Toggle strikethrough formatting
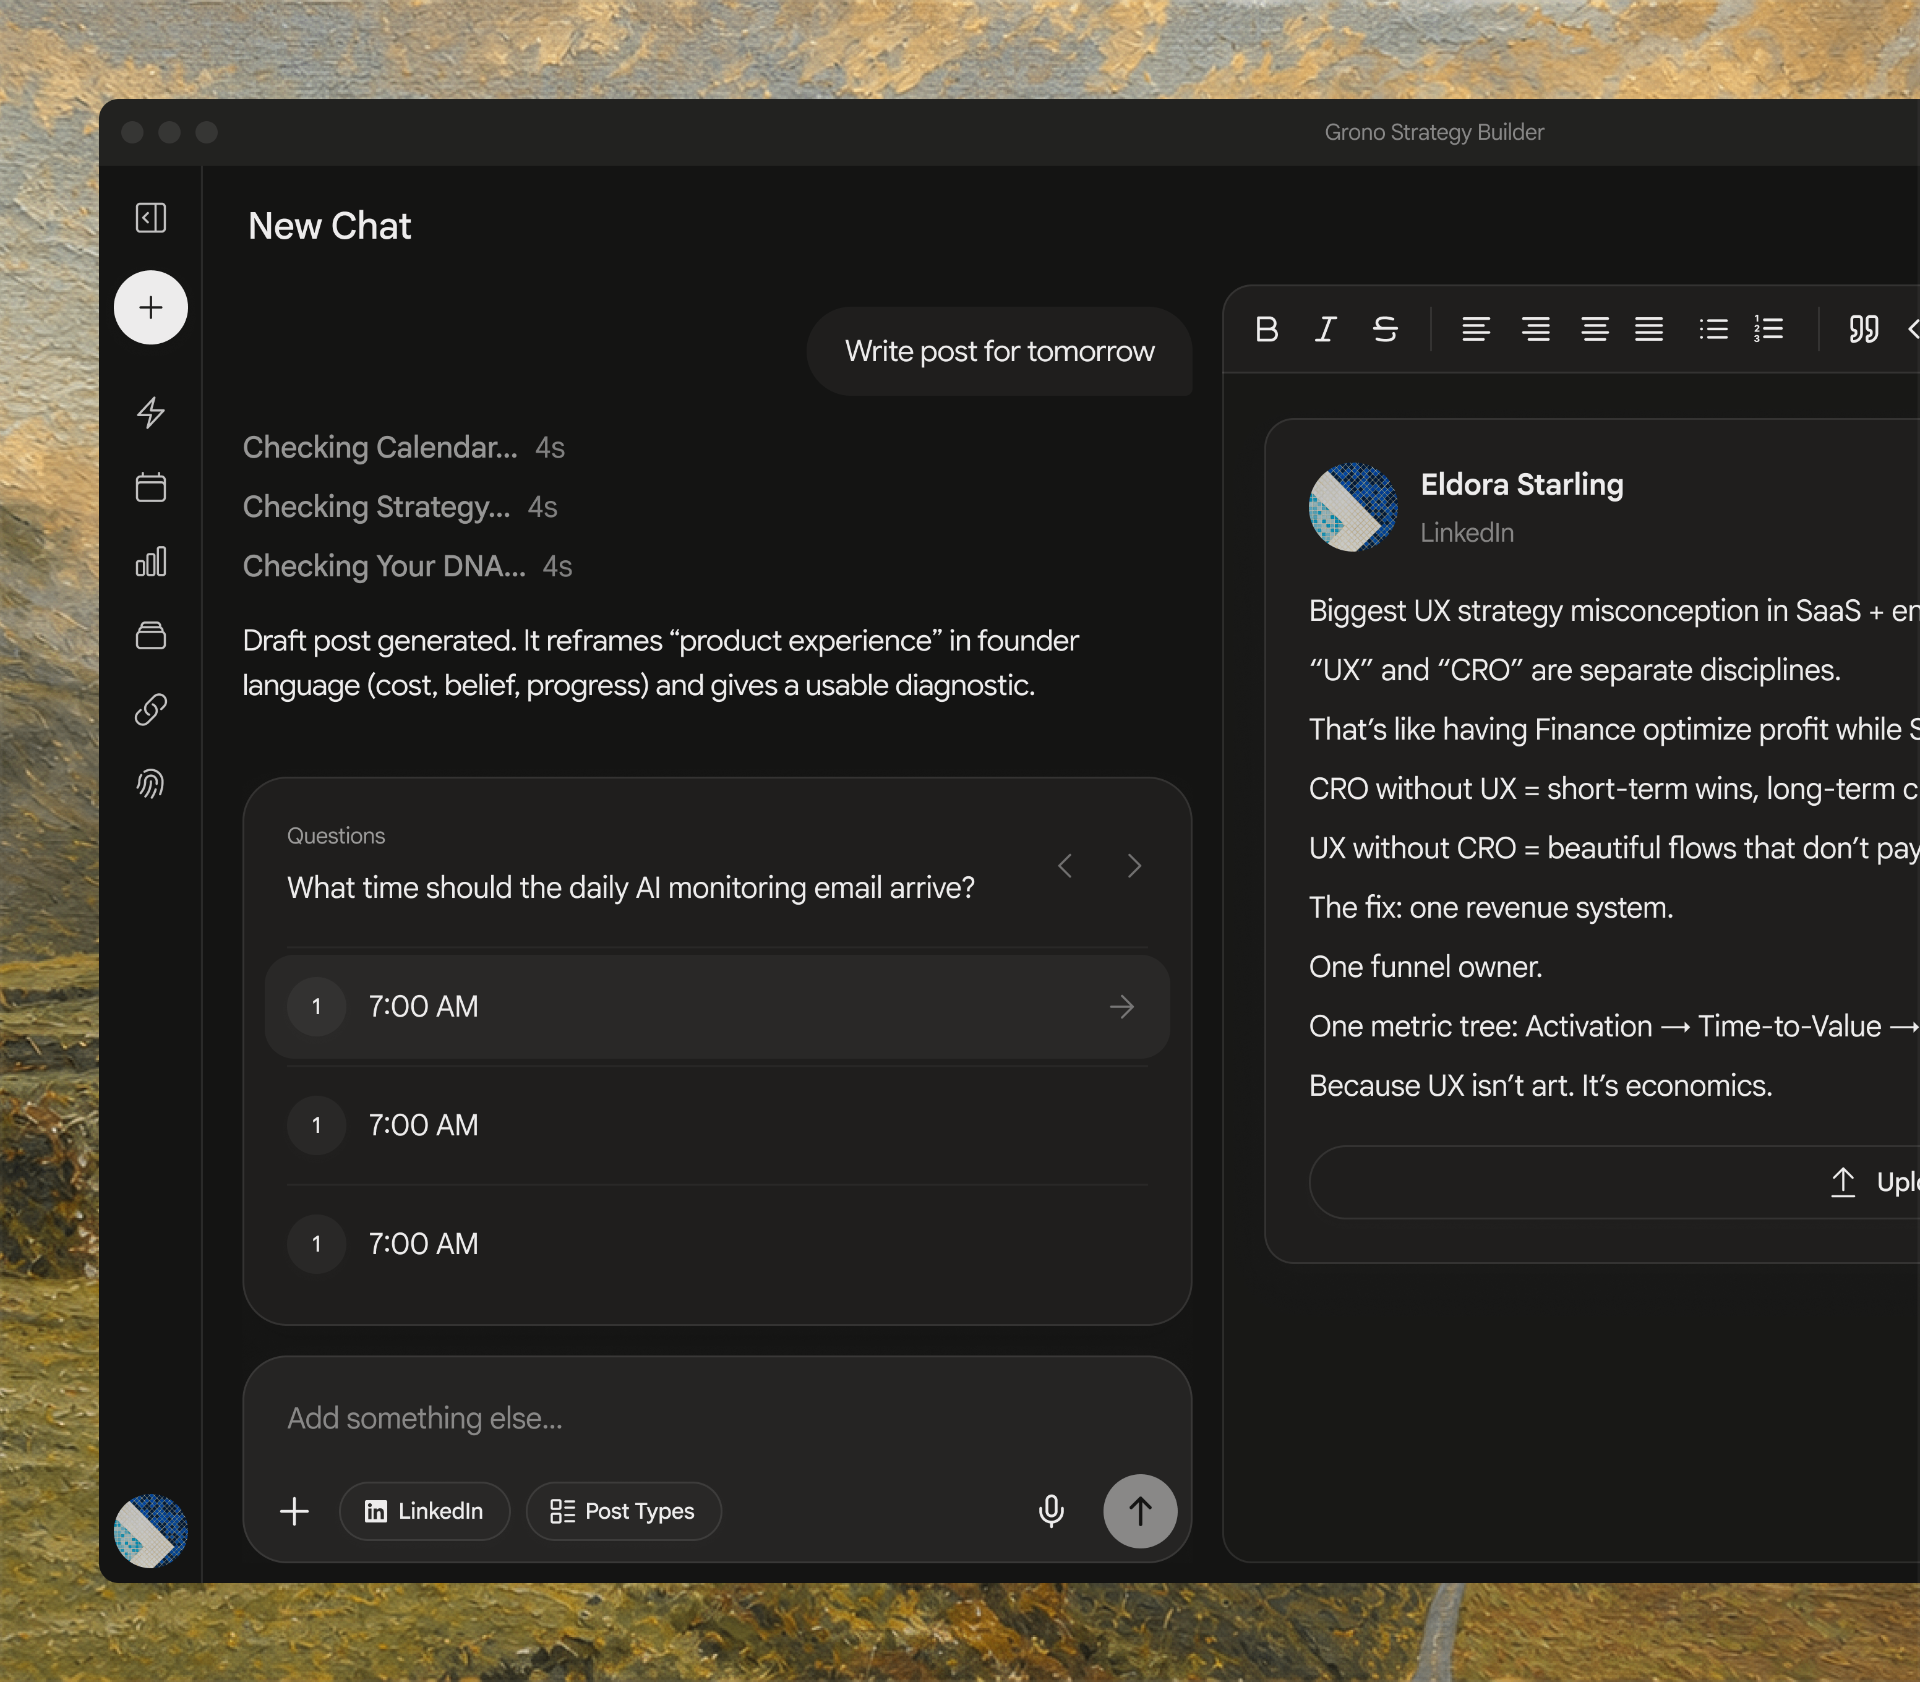The height and width of the screenshot is (1682, 1920). click(1385, 329)
